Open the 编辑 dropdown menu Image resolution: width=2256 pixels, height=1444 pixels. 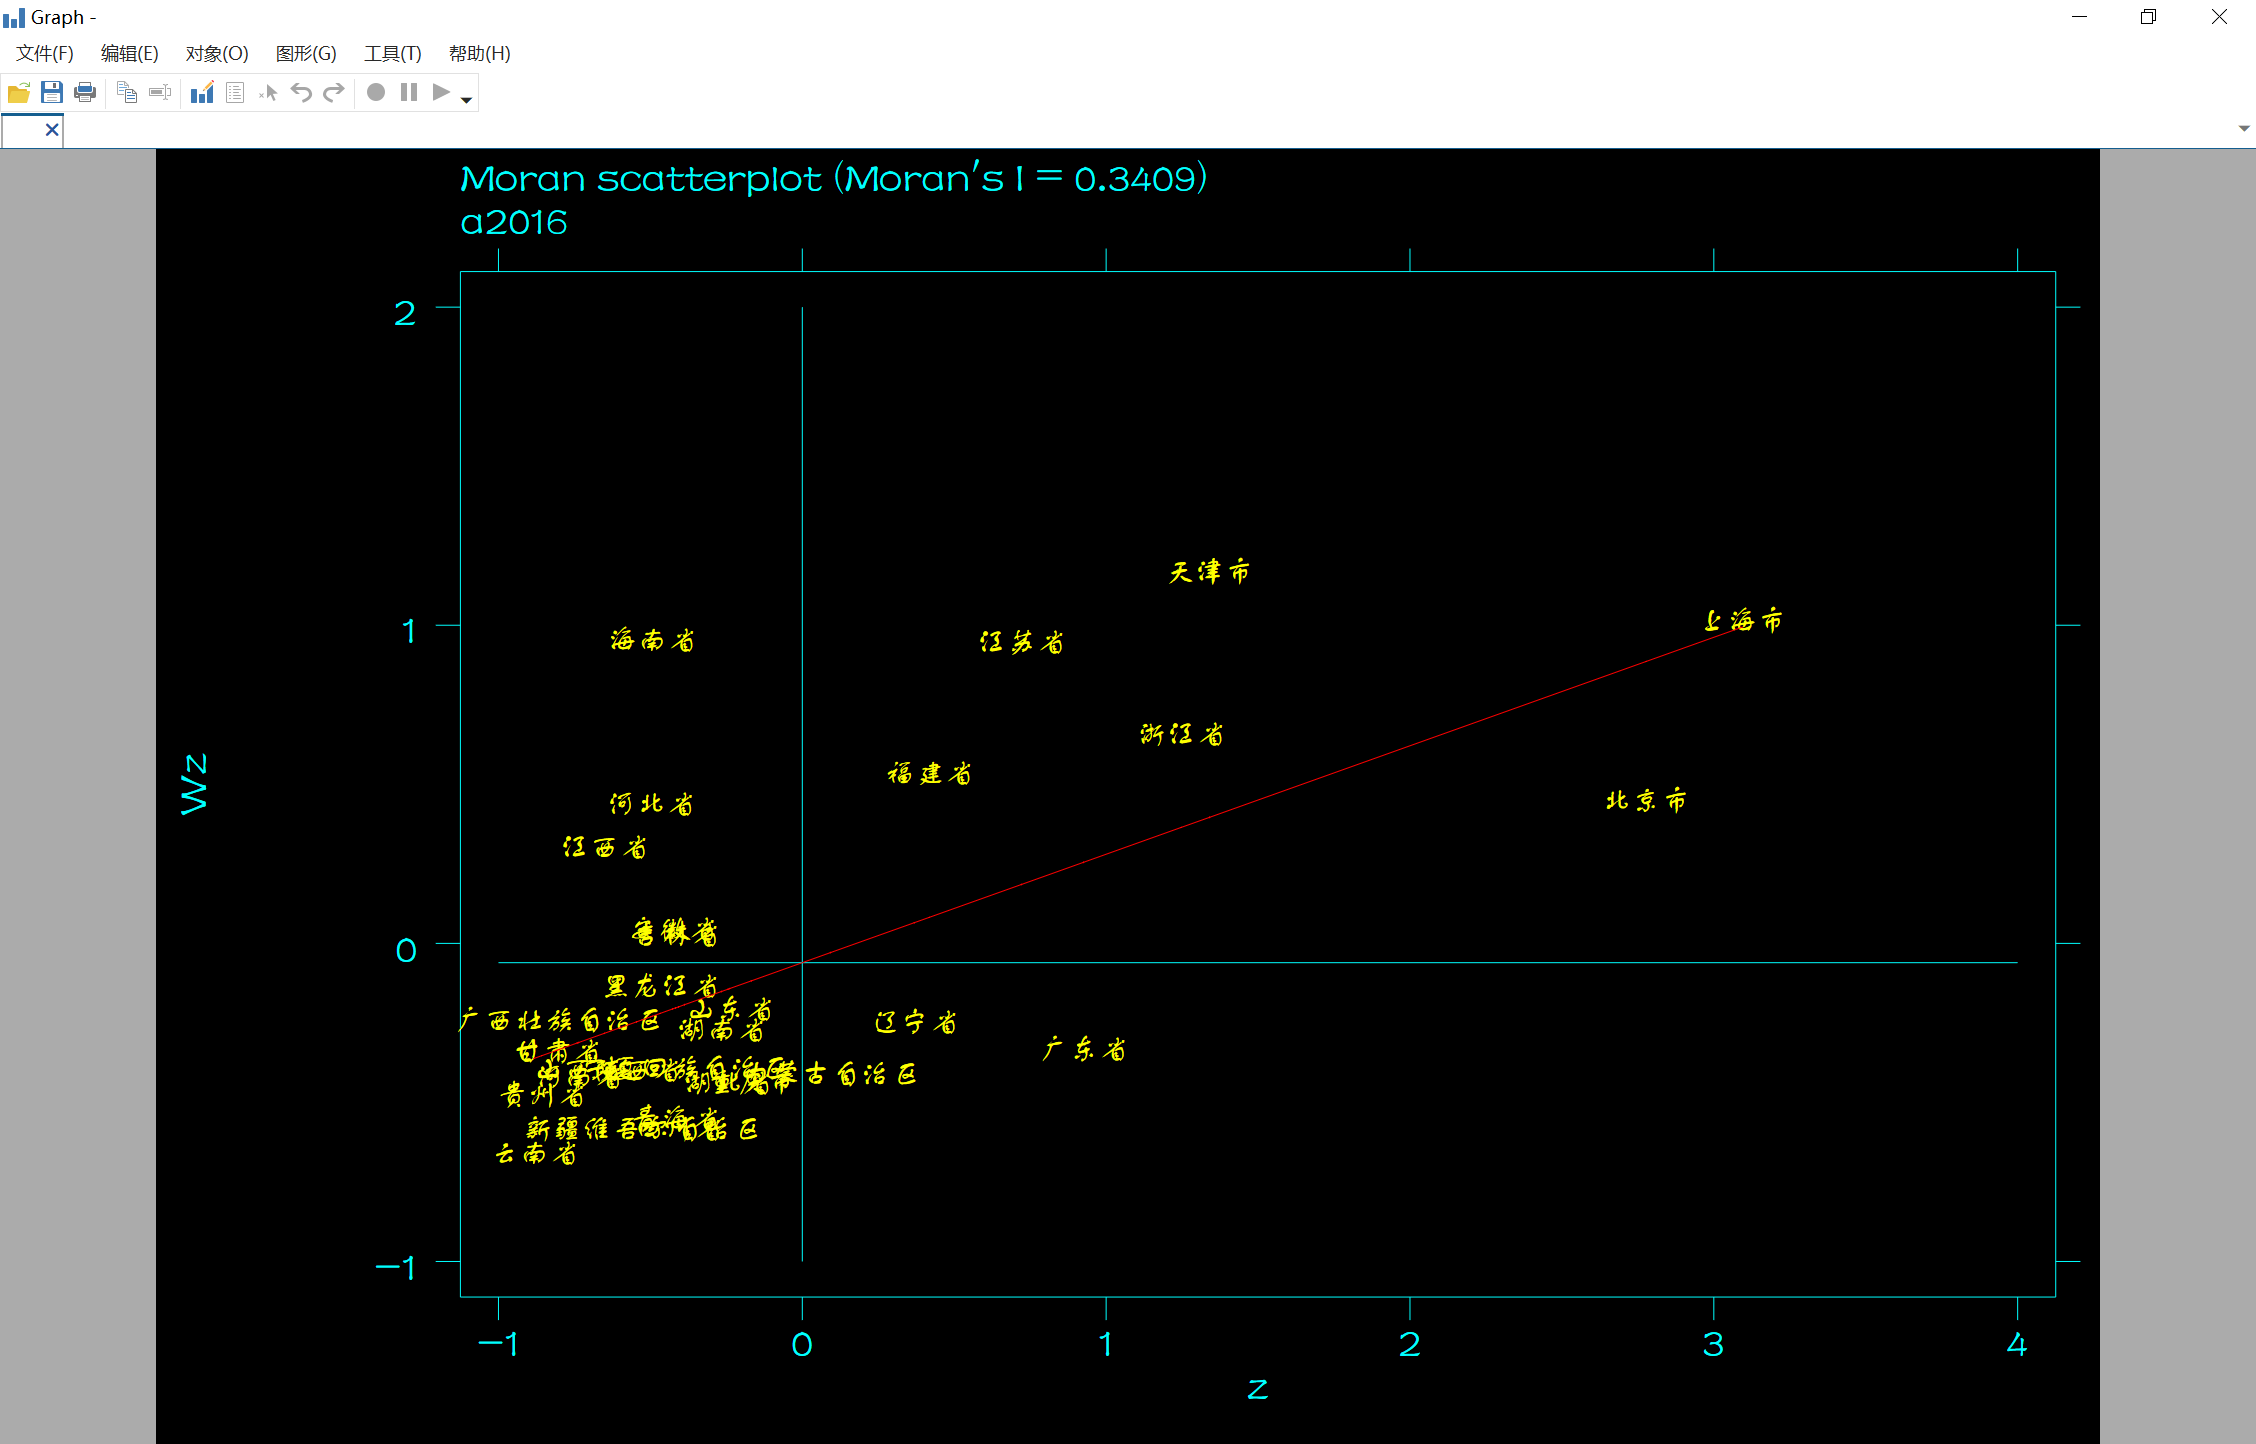point(128,53)
